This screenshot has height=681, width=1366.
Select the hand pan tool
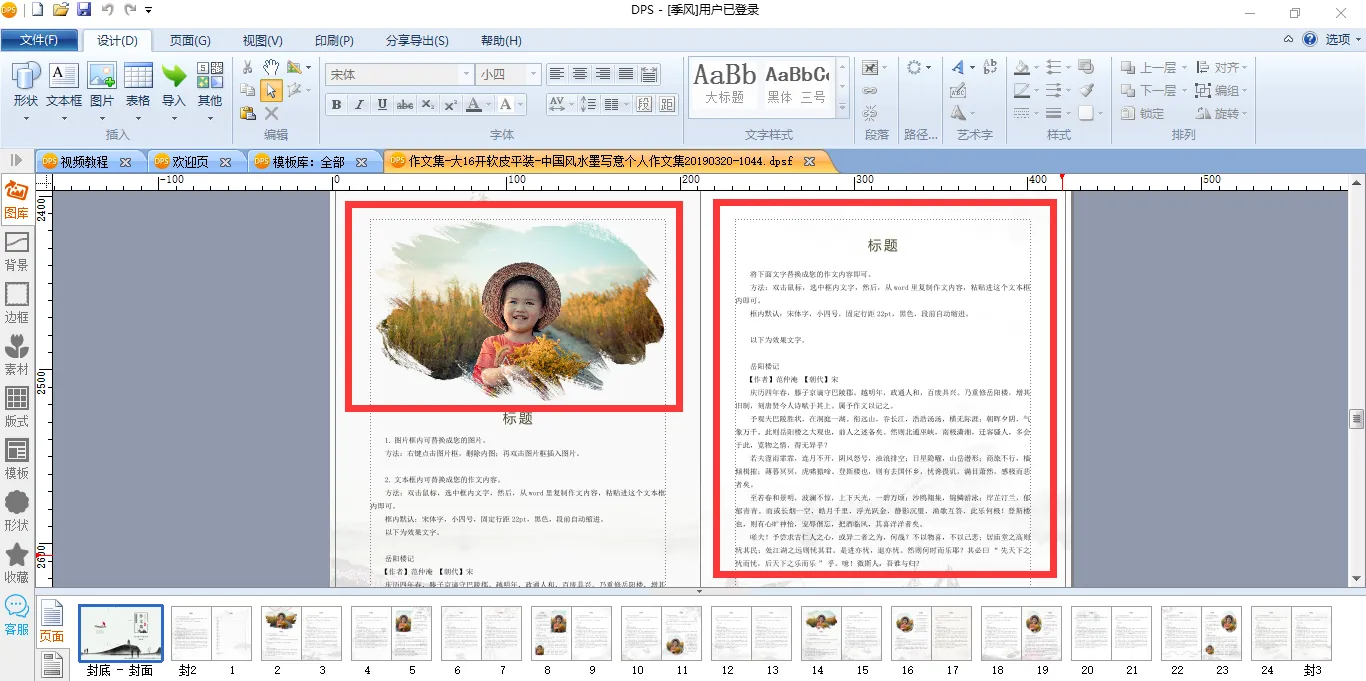[271, 67]
